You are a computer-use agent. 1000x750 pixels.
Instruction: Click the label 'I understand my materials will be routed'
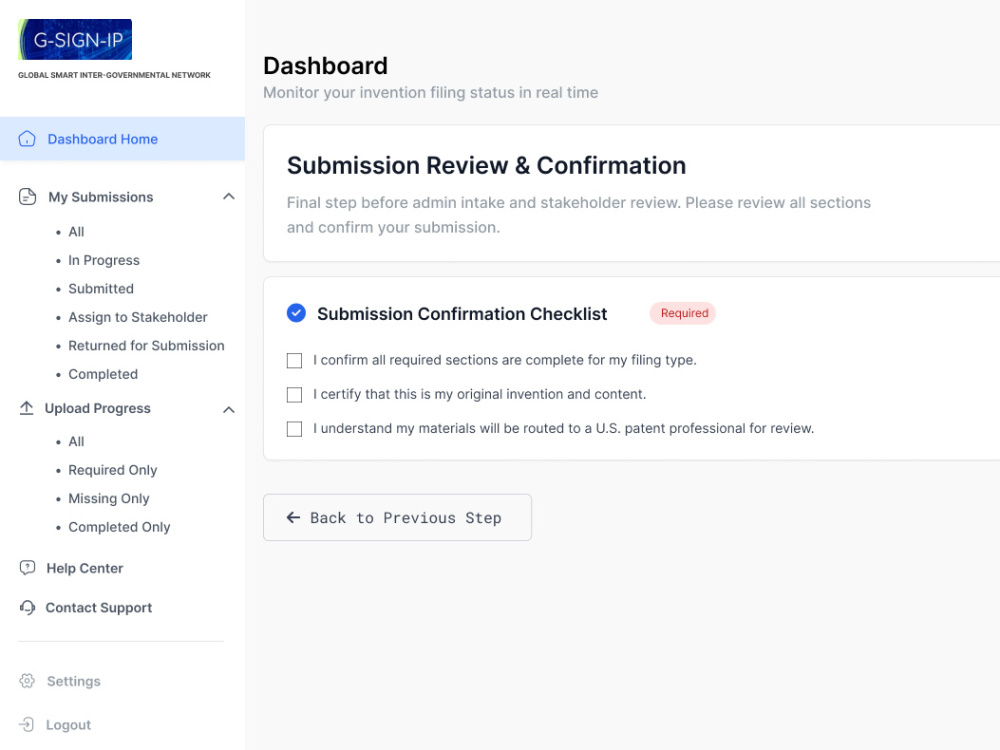(563, 429)
